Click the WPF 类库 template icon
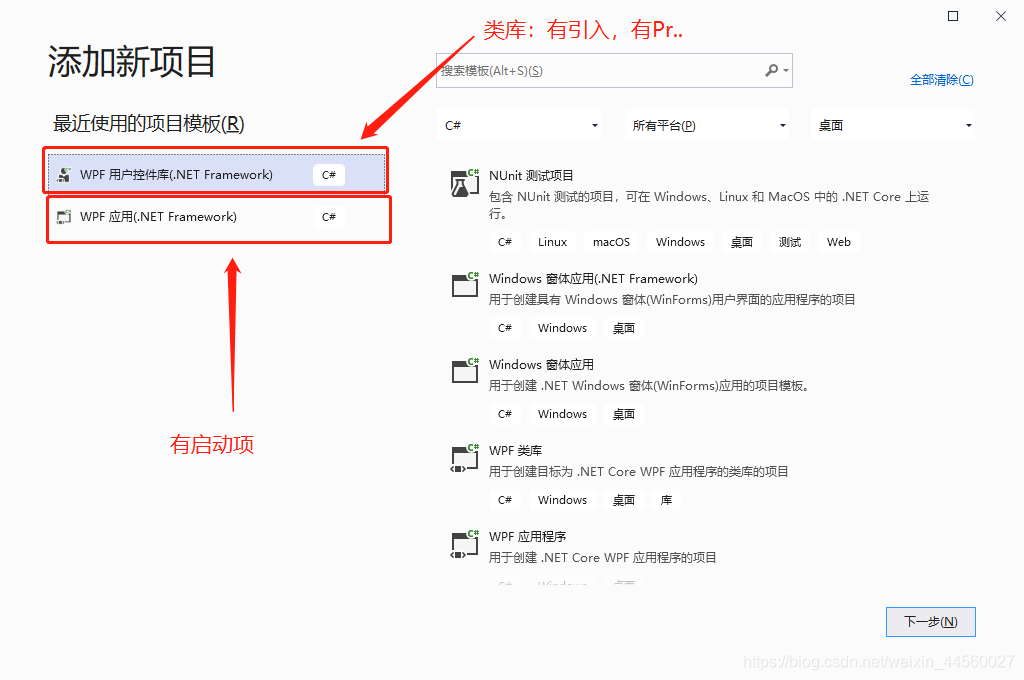This screenshot has width=1024, height=680. click(465, 457)
